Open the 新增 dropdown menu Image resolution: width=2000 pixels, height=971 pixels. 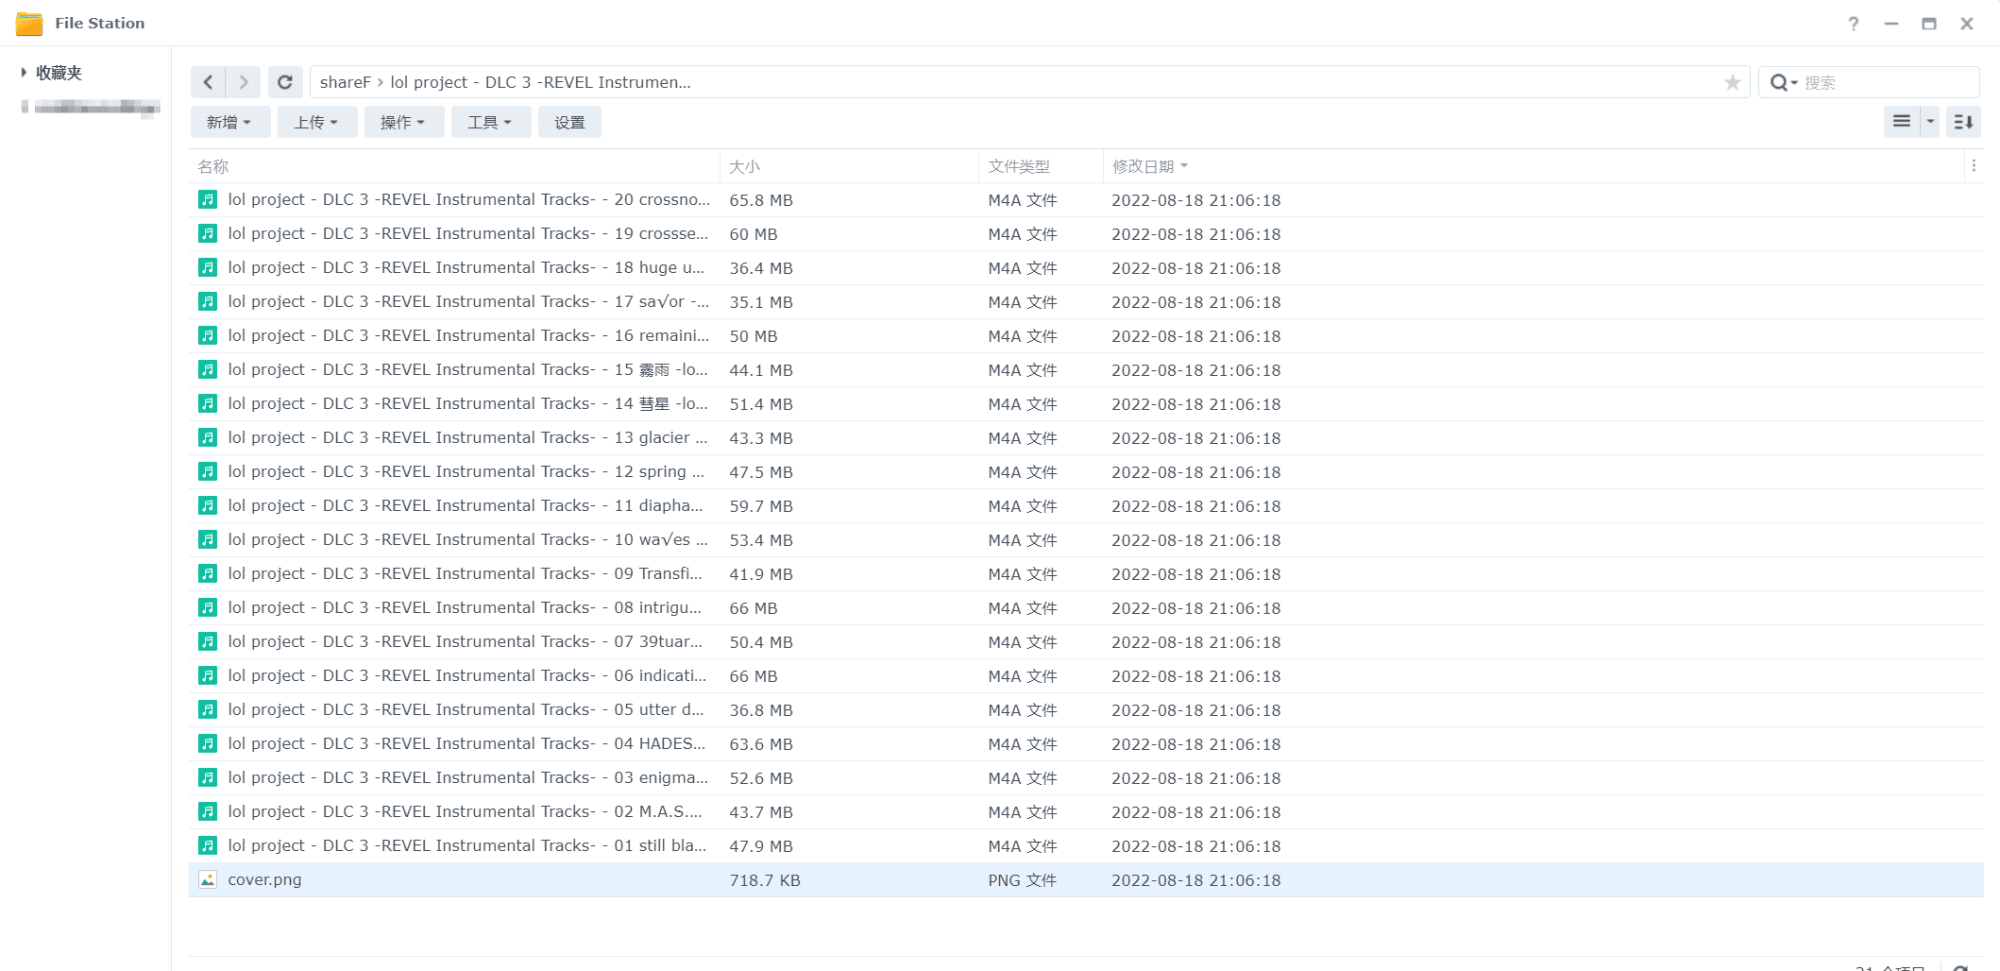pos(229,122)
